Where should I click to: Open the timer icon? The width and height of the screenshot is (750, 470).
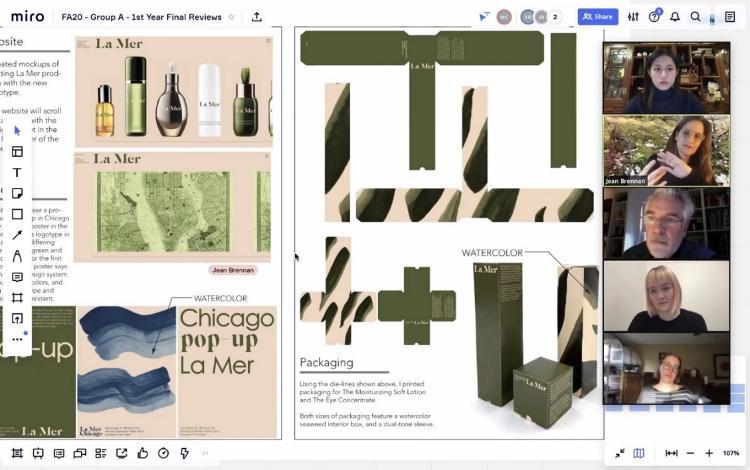[x=164, y=453]
